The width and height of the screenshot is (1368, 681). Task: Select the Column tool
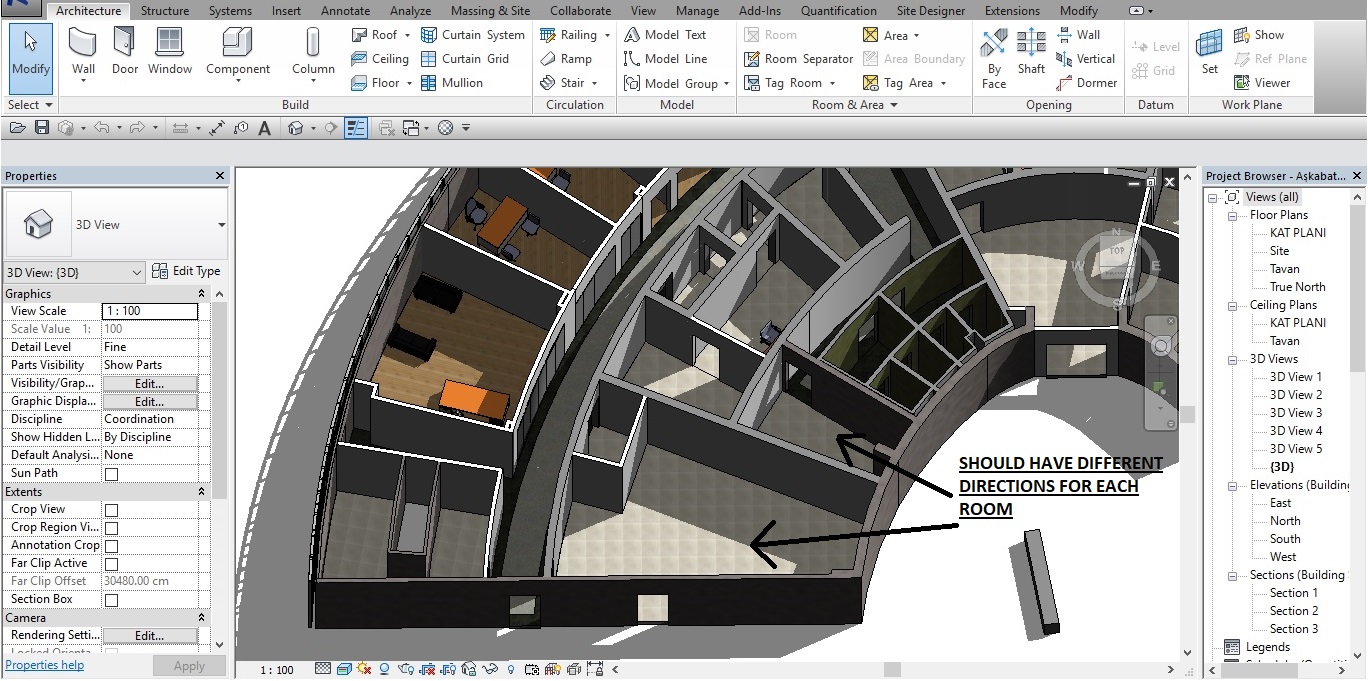click(313, 52)
